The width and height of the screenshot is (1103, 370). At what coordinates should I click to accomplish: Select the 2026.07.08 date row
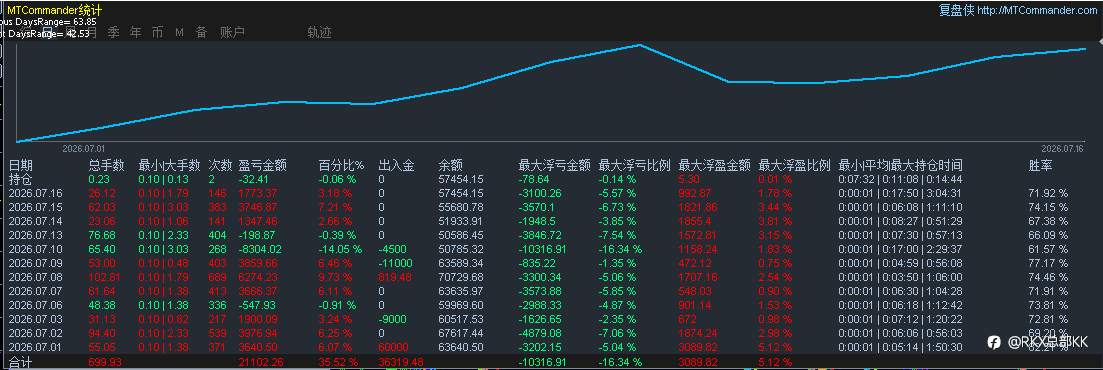pyautogui.click(x=36, y=276)
